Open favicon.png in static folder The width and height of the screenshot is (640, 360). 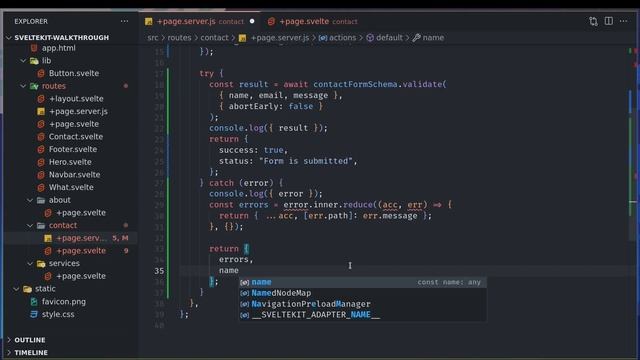(64, 302)
